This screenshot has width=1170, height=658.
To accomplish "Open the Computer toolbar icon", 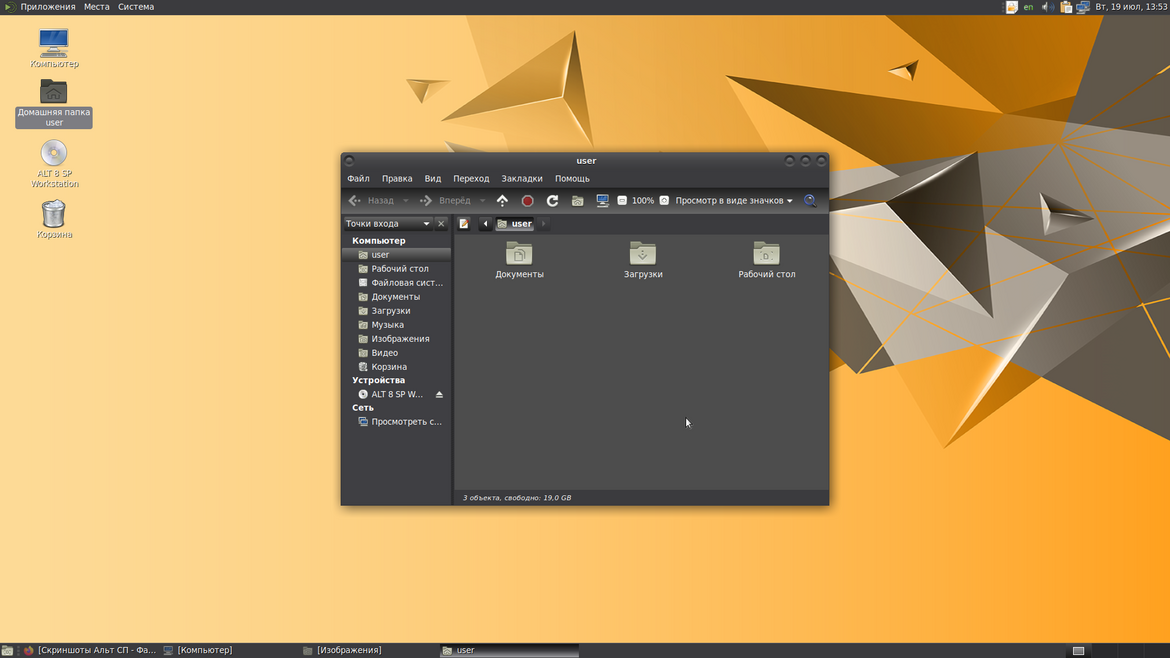I will [x=602, y=201].
